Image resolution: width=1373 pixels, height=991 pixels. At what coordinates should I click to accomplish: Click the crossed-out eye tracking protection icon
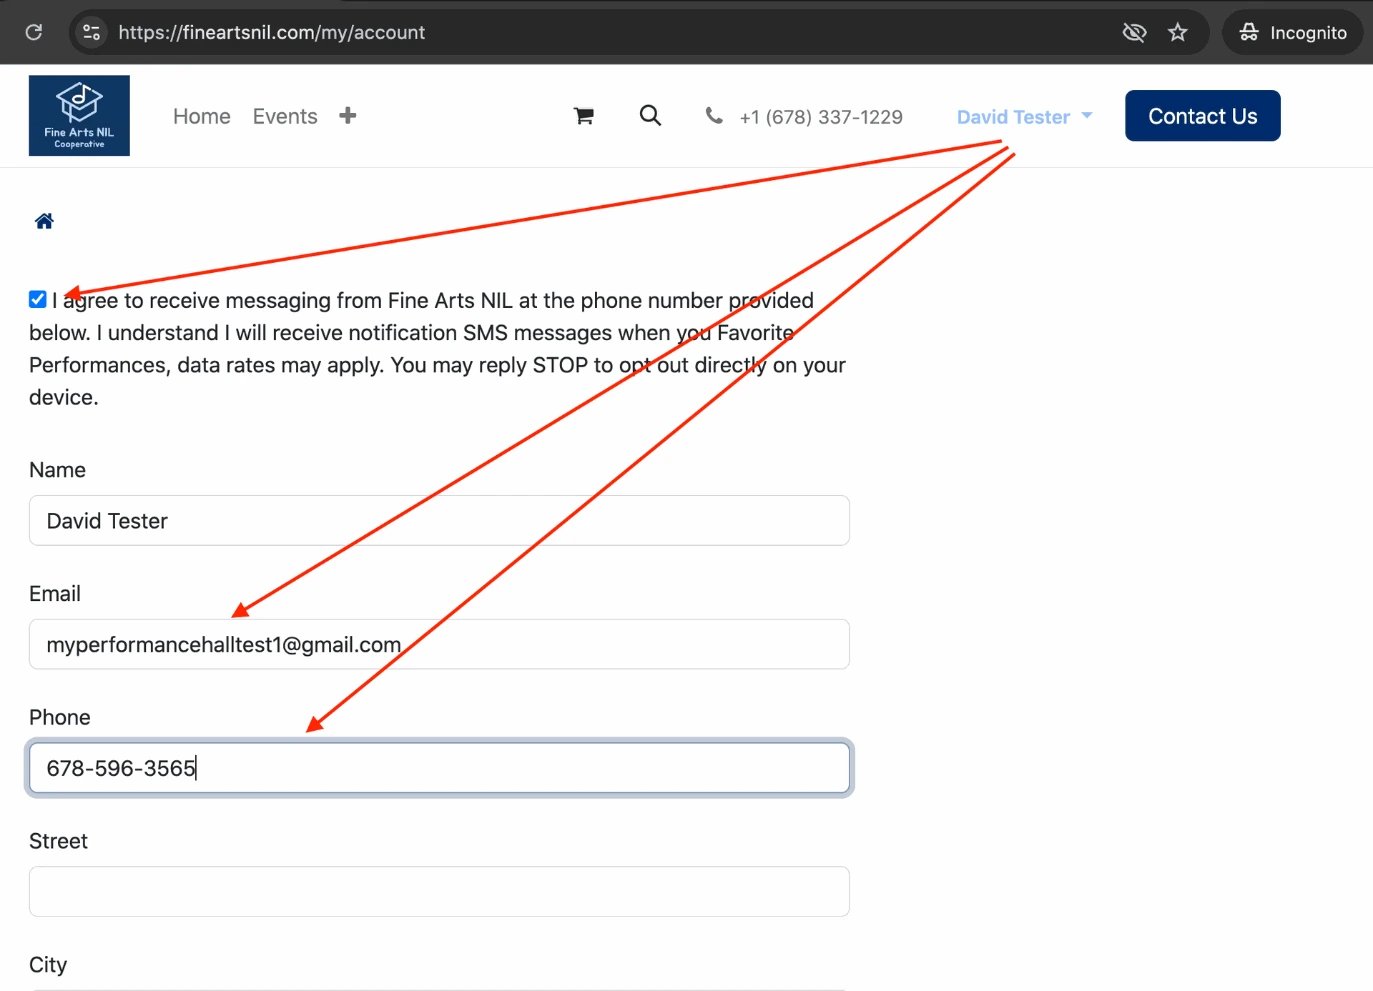click(x=1134, y=32)
